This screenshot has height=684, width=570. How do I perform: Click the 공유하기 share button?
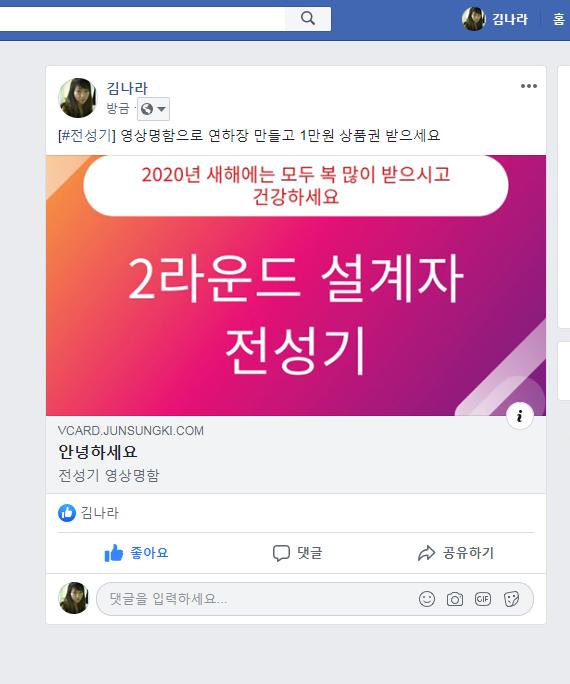456,553
